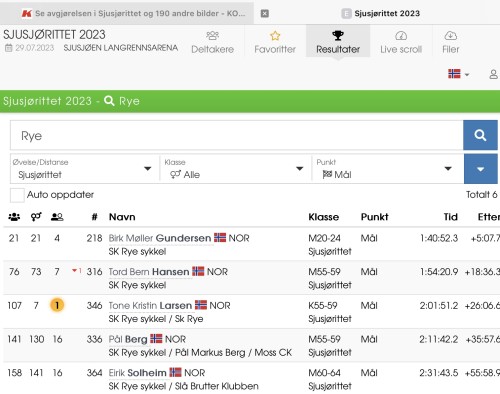Open the user profile icon

(x=493, y=74)
